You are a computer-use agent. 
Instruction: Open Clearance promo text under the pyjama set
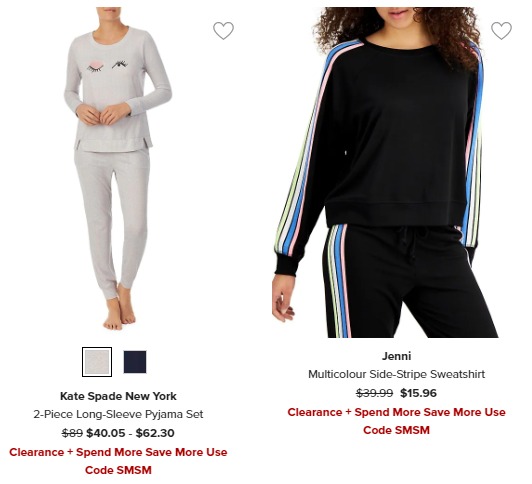[x=118, y=461]
